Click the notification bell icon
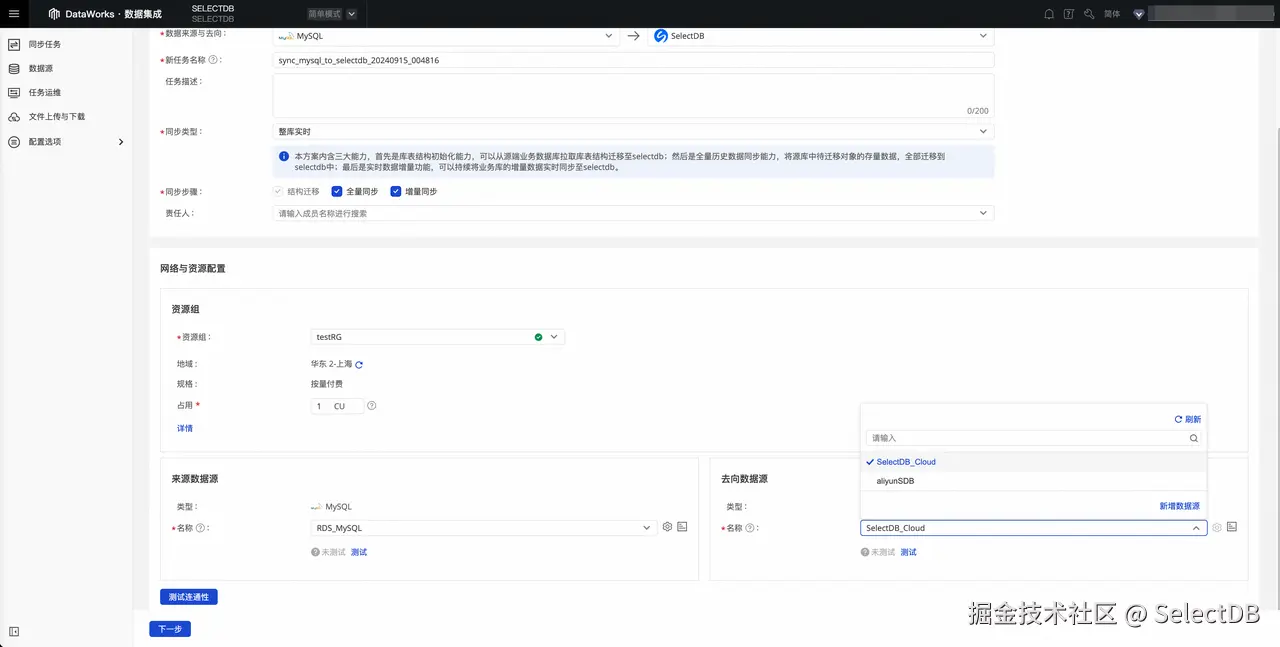The height and width of the screenshot is (647, 1280). 1050,13
